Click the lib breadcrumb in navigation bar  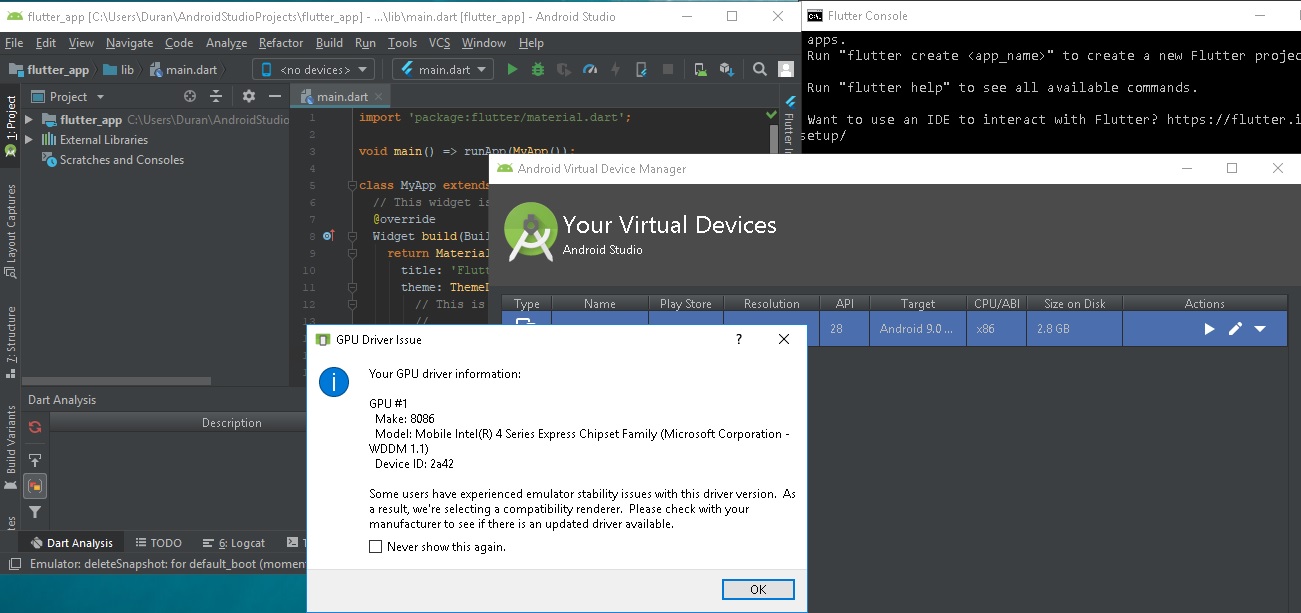pos(119,70)
